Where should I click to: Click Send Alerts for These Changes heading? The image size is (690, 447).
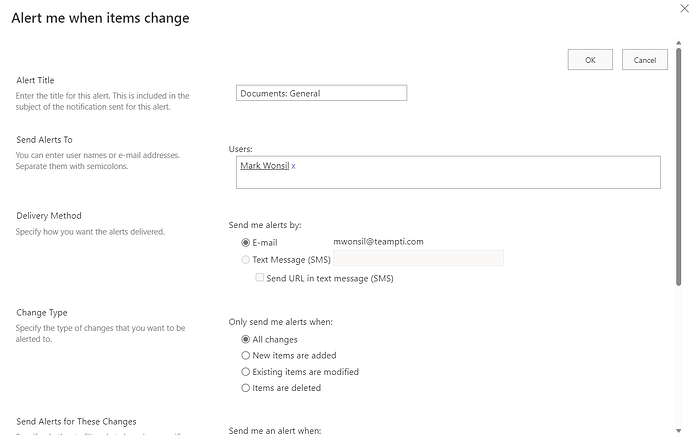click(x=76, y=421)
